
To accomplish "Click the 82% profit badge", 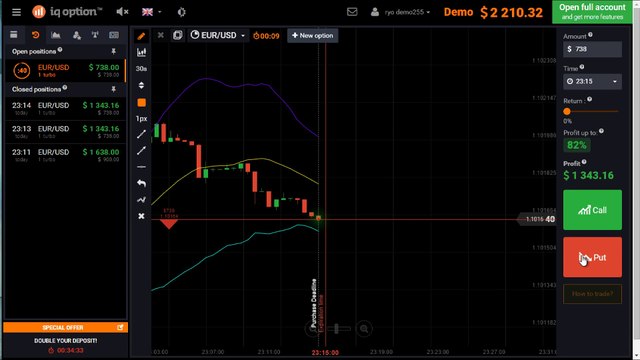I will pyautogui.click(x=576, y=145).
